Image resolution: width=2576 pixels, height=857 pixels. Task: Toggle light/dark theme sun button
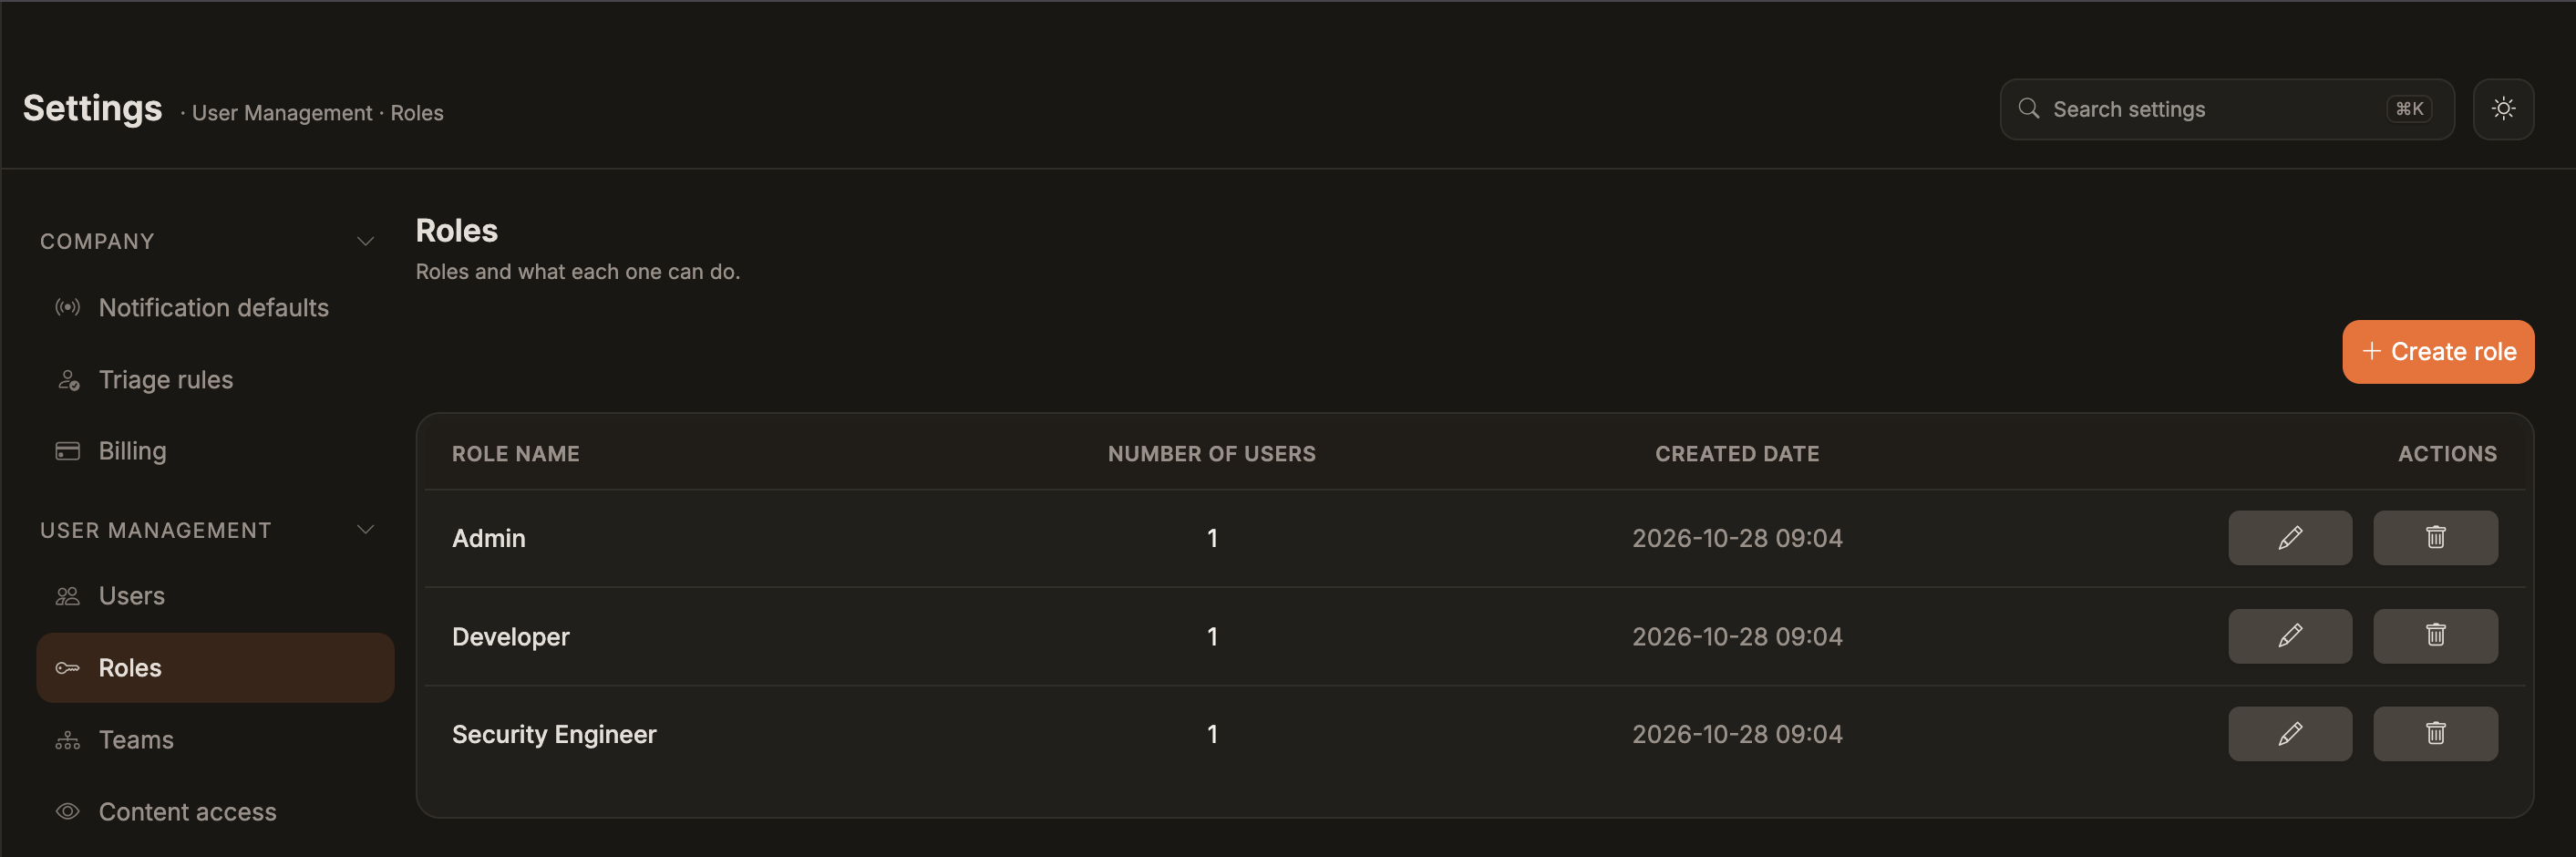[x=2503, y=109]
